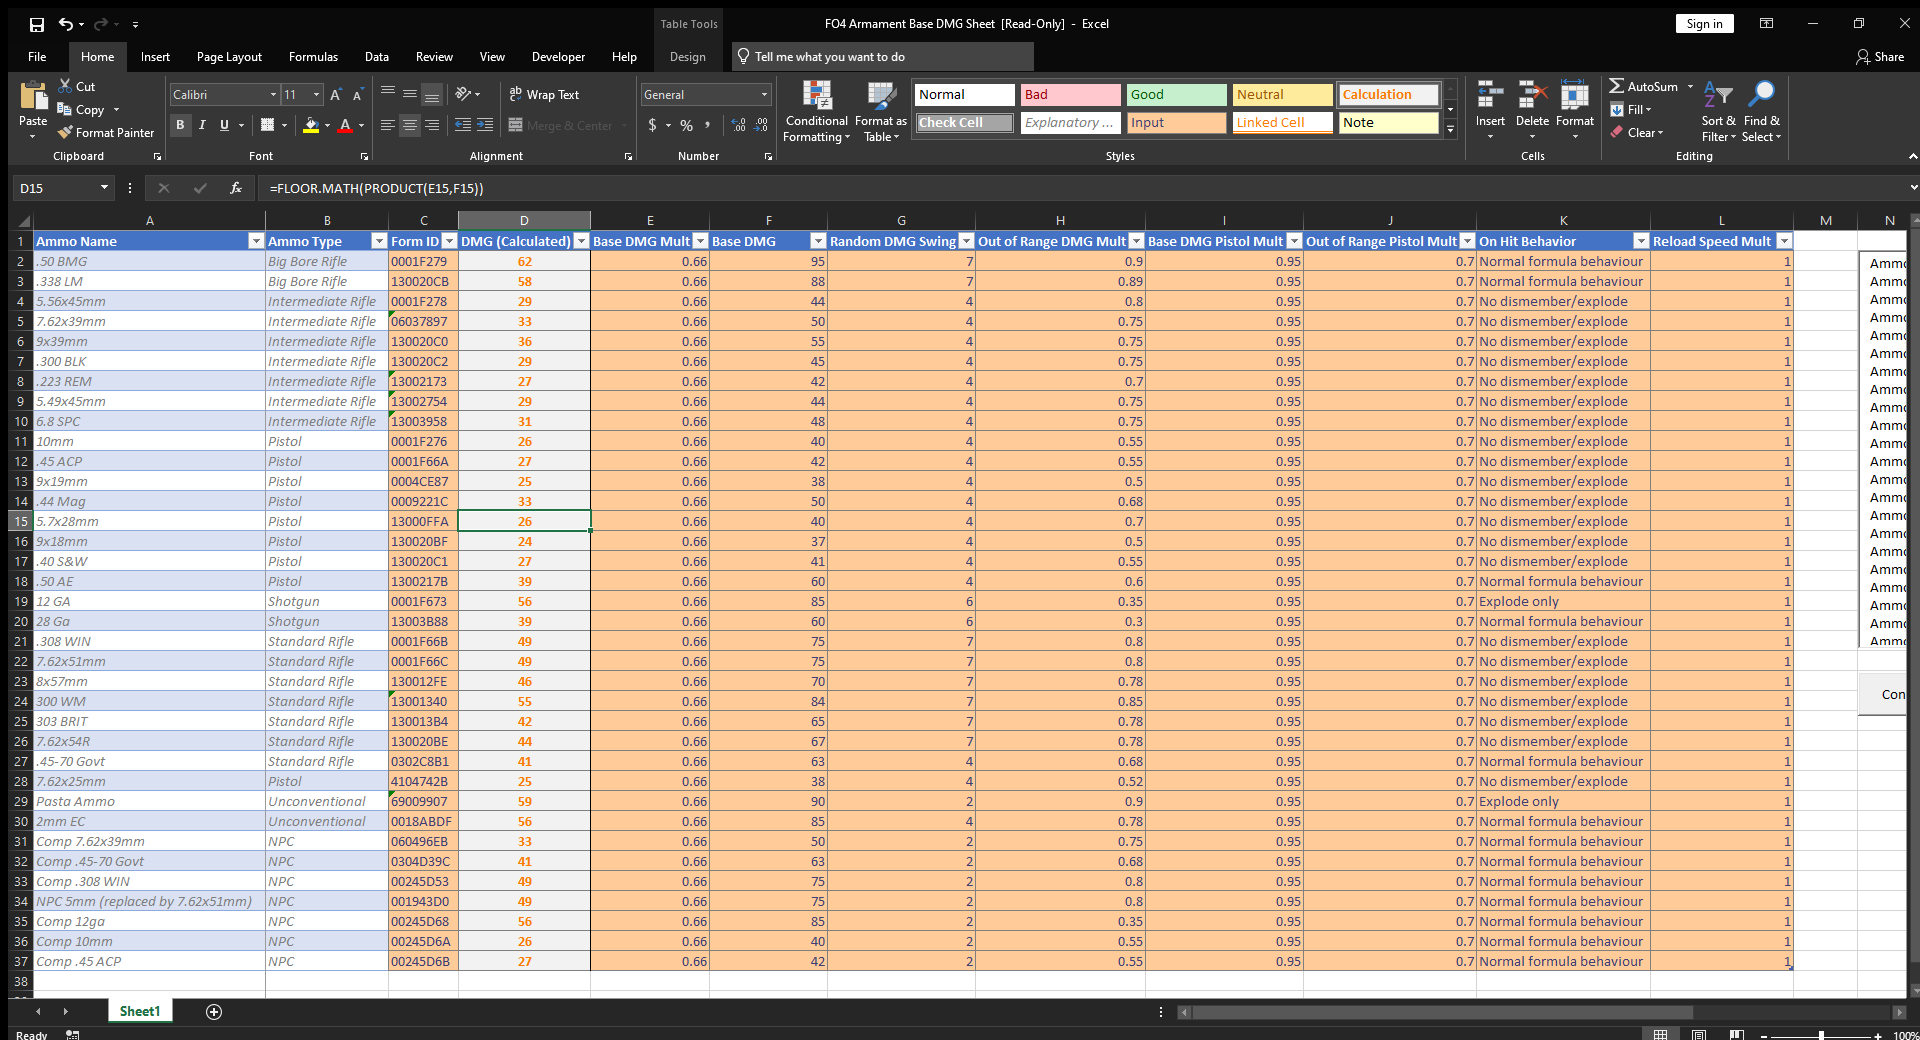
Task: Click the Format Painter brush
Action: pos(65,132)
